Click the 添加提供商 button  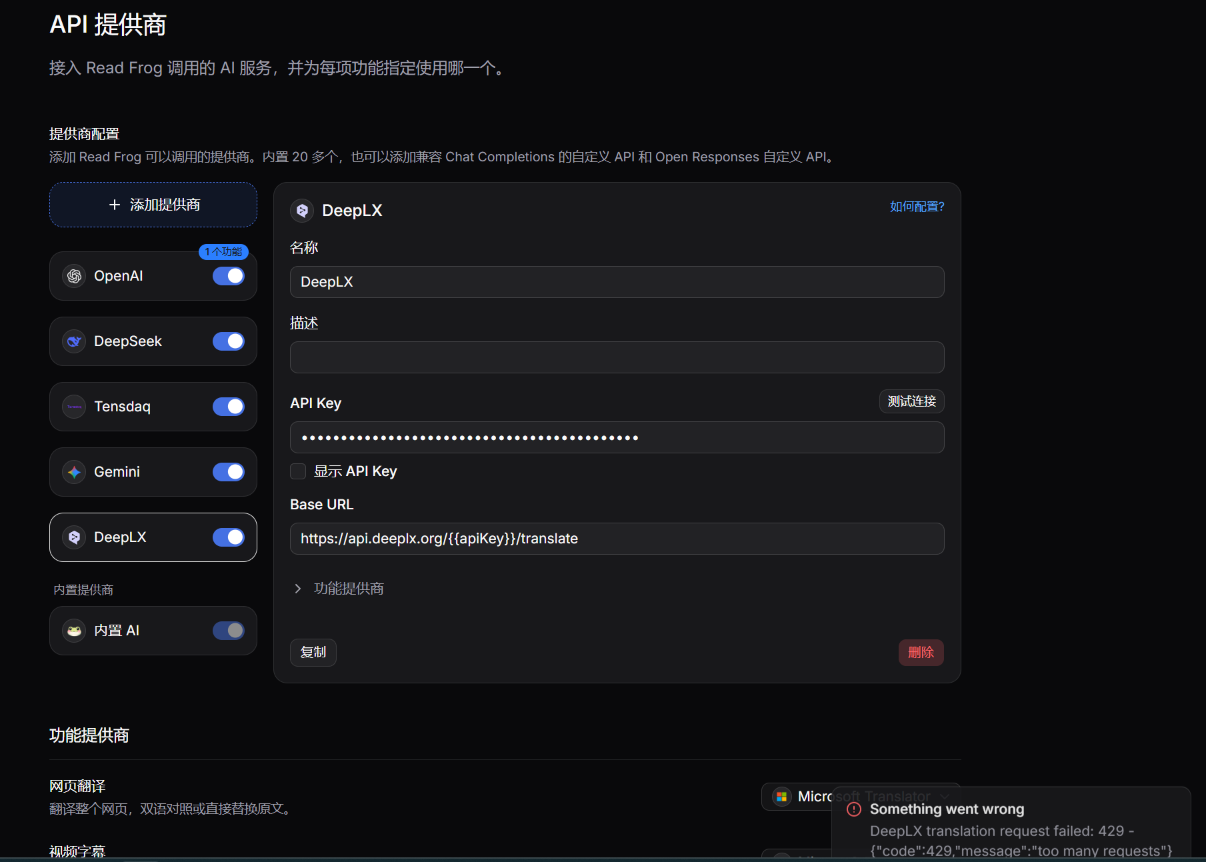tap(153, 204)
